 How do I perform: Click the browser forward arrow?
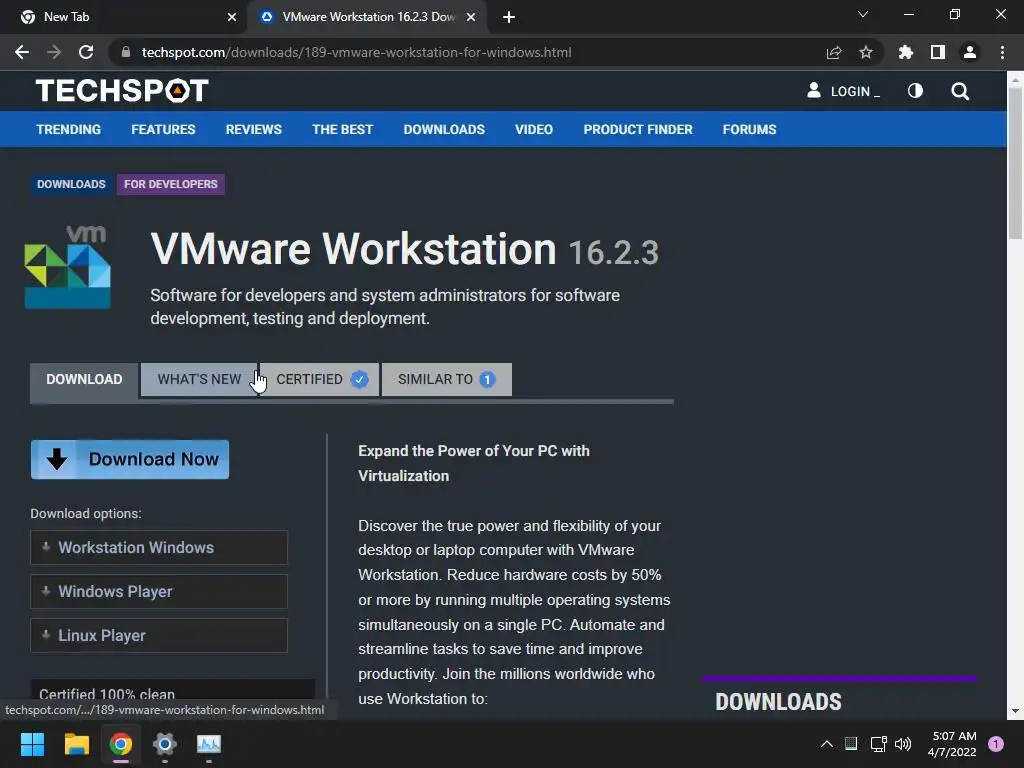click(x=54, y=52)
